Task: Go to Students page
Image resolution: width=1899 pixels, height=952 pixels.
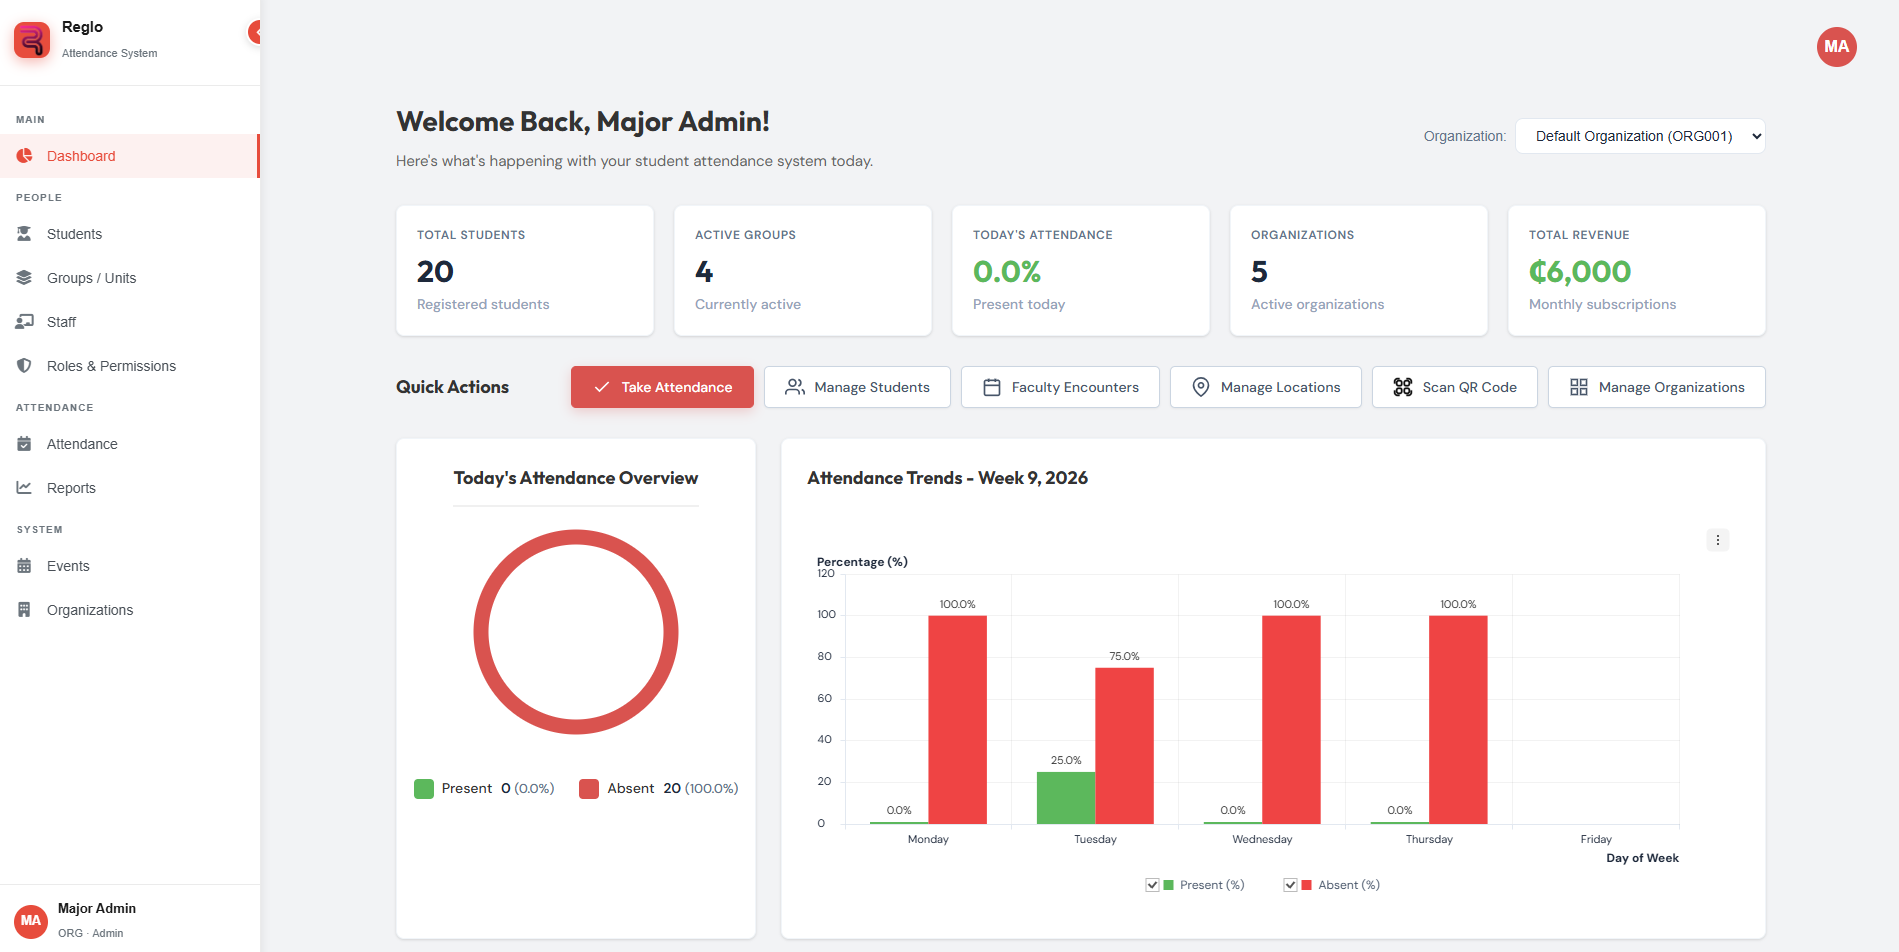Action: [x=130, y=234]
